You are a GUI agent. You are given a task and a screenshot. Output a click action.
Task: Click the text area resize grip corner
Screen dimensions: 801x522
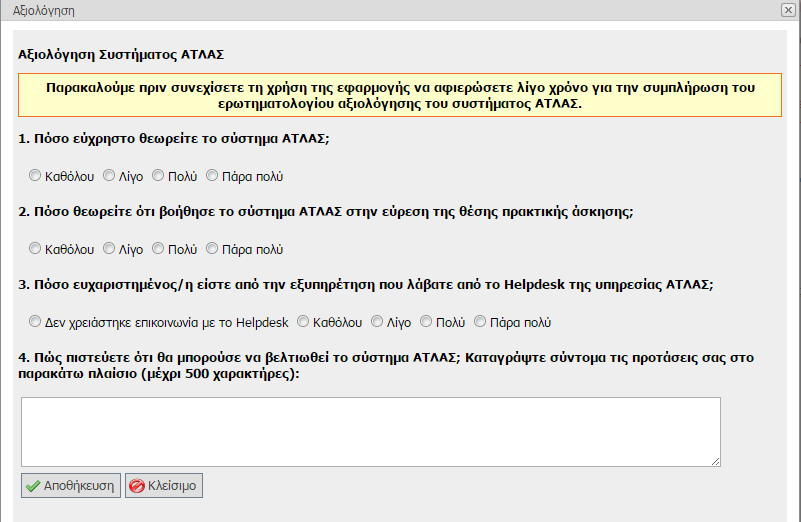(716, 462)
